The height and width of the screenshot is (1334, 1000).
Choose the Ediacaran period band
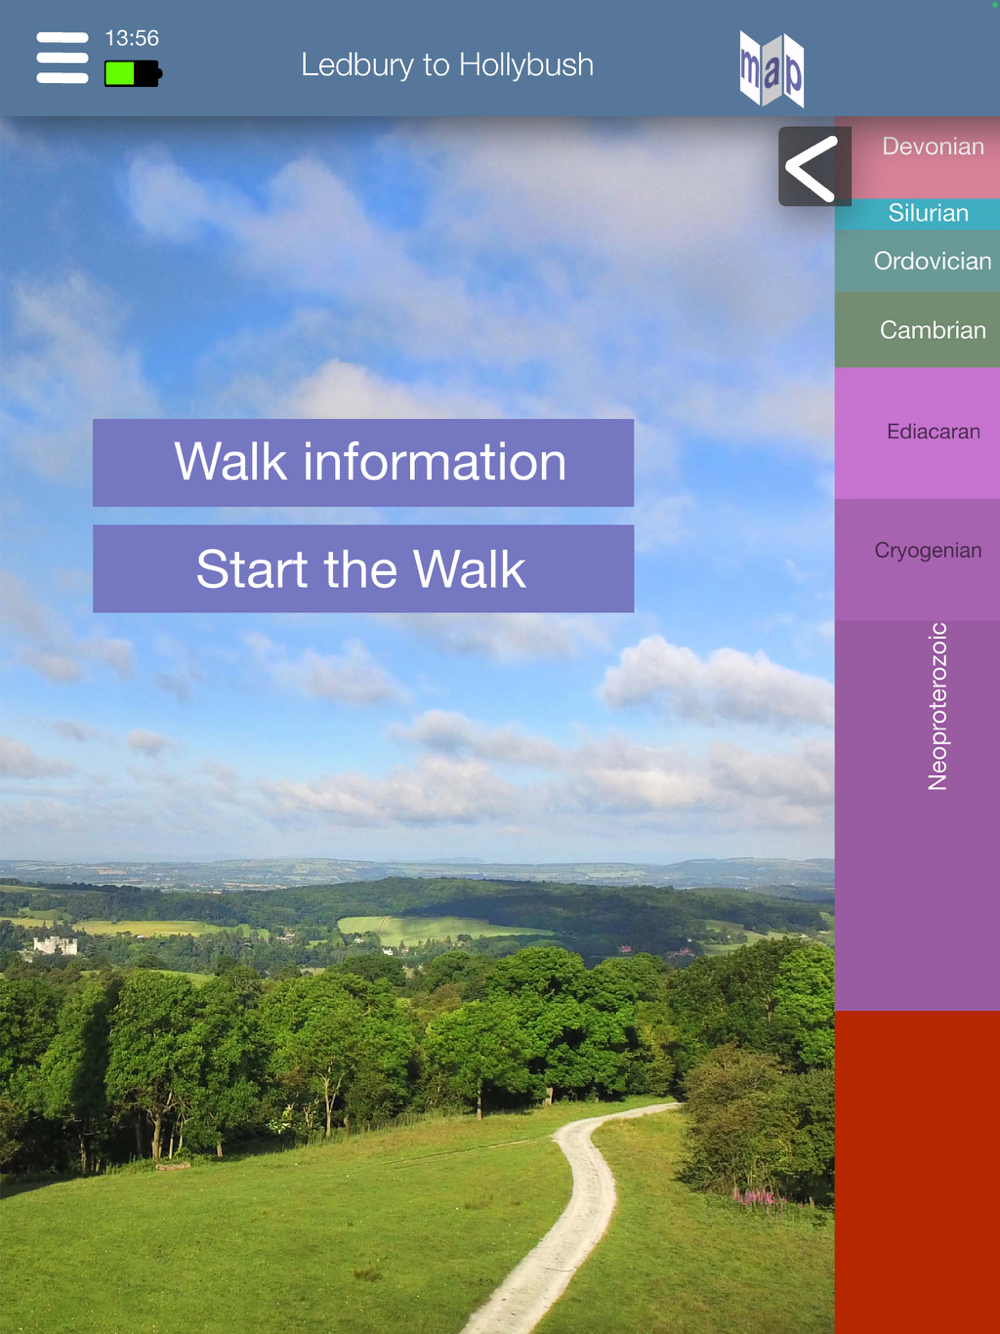point(918,433)
